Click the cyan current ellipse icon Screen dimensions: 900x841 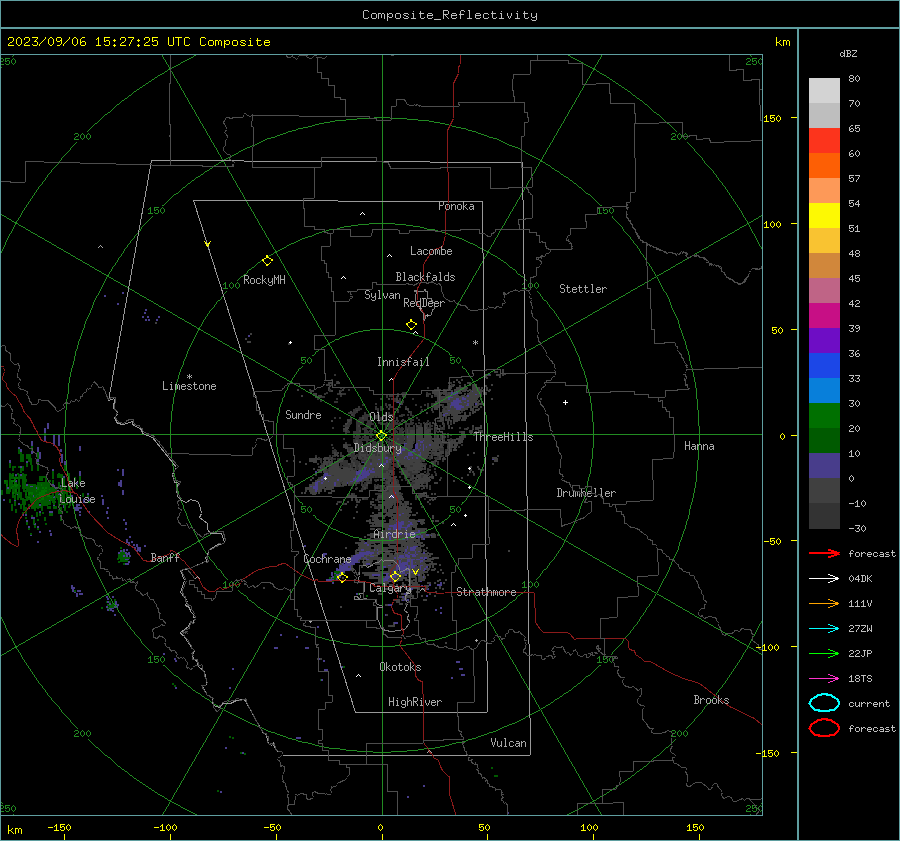click(824, 703)
